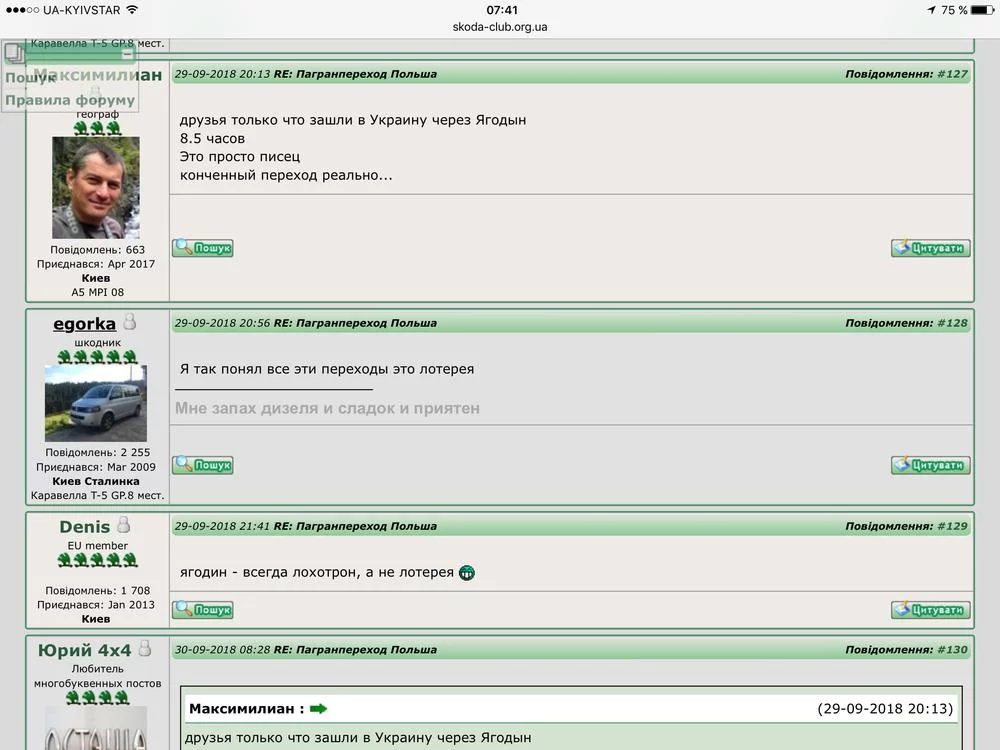The image size is (1000, 750).
Task: Click egorka's signature text about diesel
Action: tap(327, 408)
